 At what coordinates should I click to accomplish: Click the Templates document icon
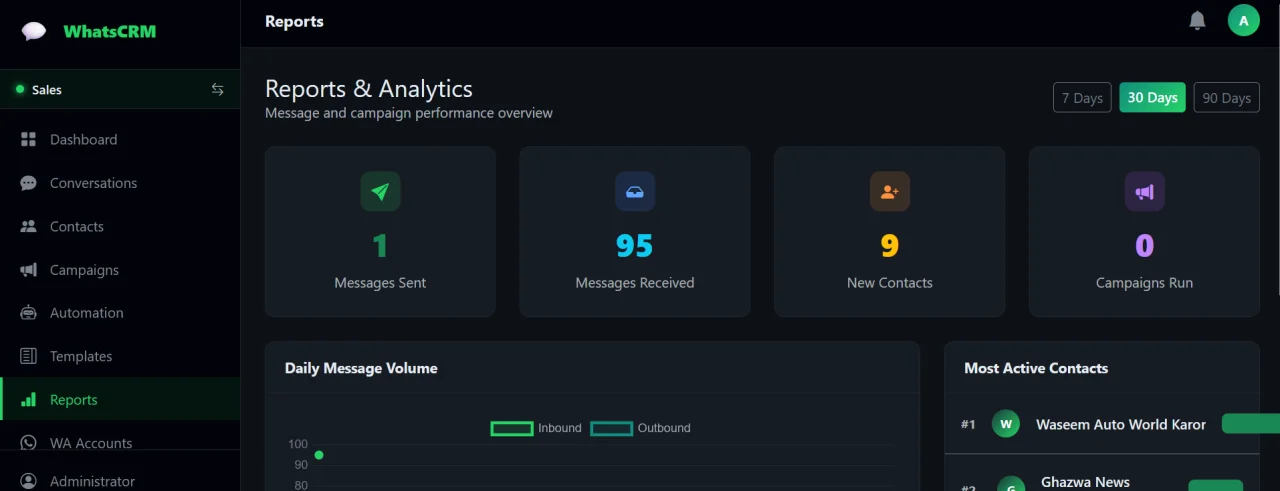click(x=29, y=356)
